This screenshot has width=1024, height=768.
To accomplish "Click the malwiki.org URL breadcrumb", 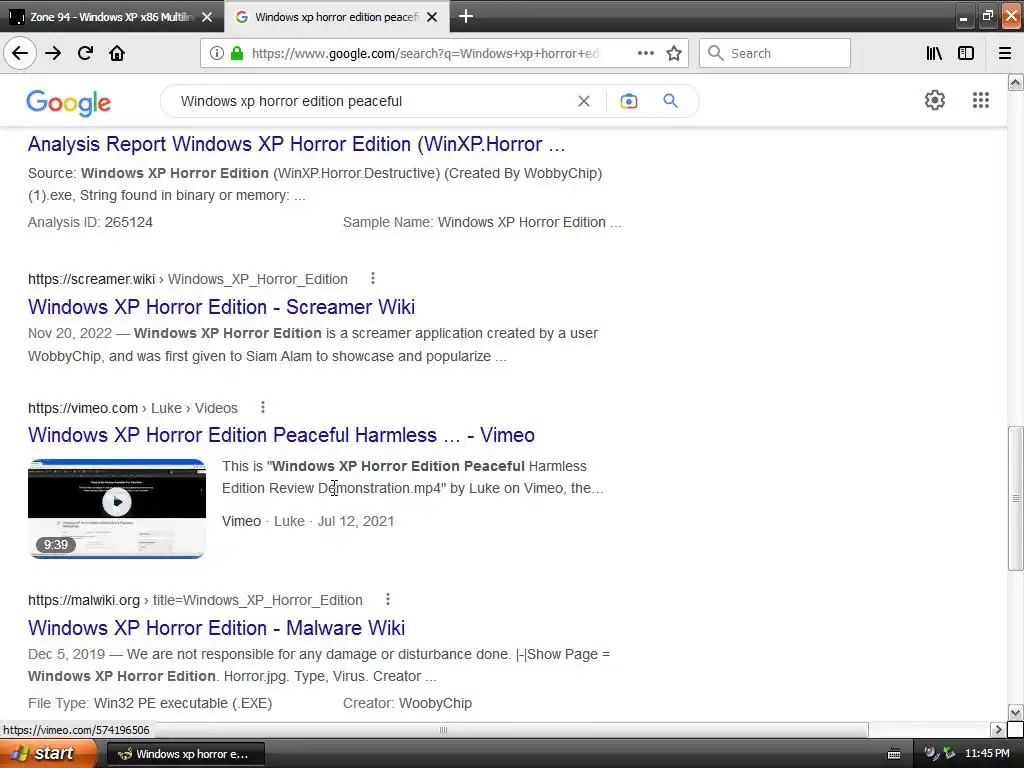I will pos(195,600).
